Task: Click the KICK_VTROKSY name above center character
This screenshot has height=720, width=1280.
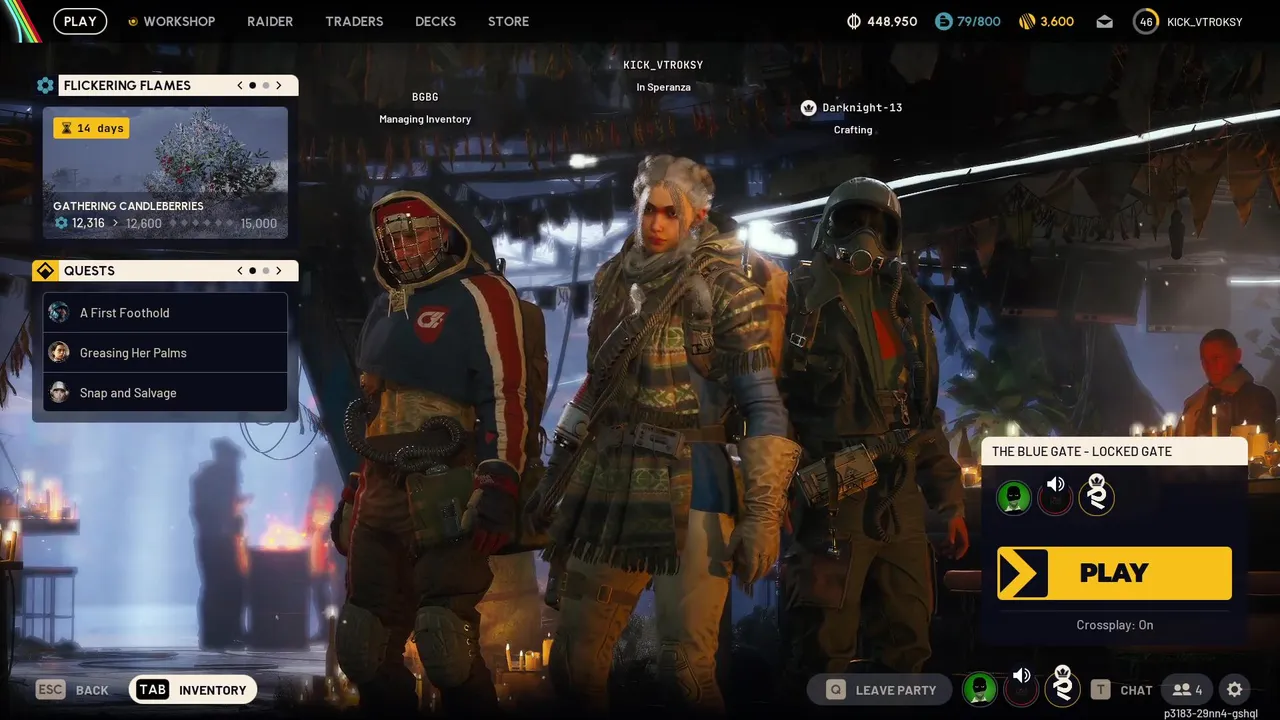Action: point(663,65)
